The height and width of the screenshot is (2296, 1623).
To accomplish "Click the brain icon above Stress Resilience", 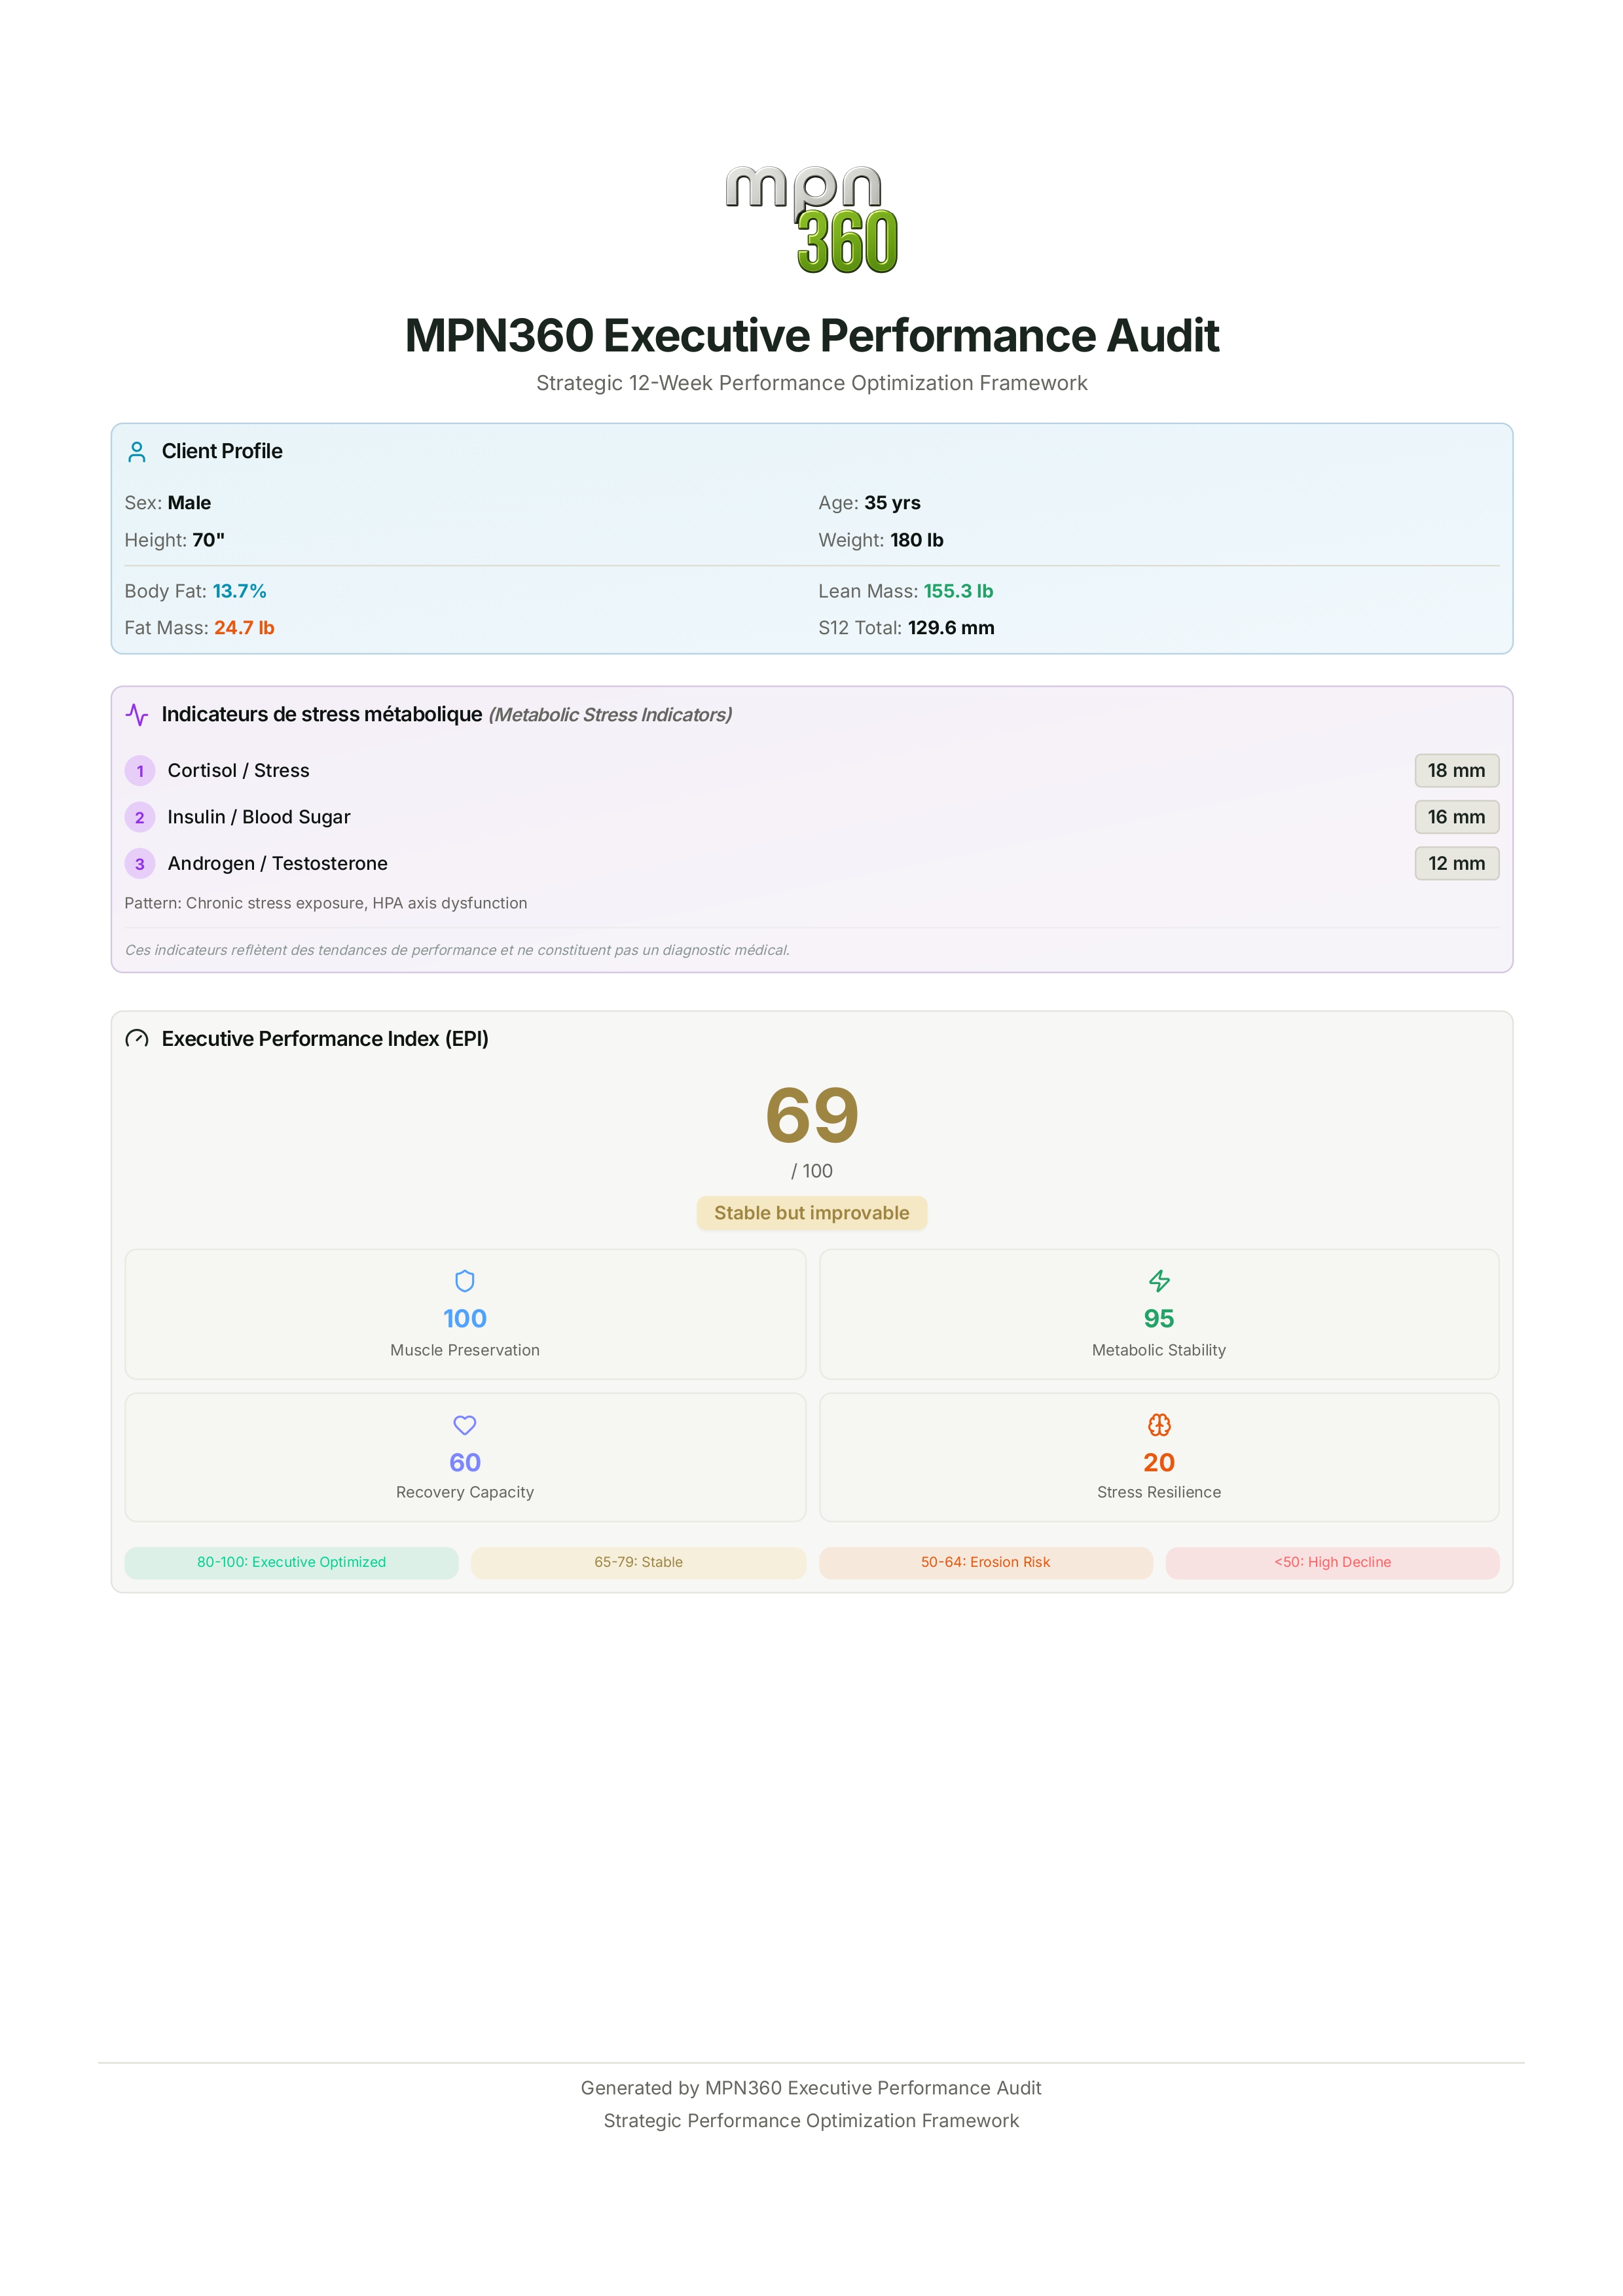I will tap(1159, 1425).
